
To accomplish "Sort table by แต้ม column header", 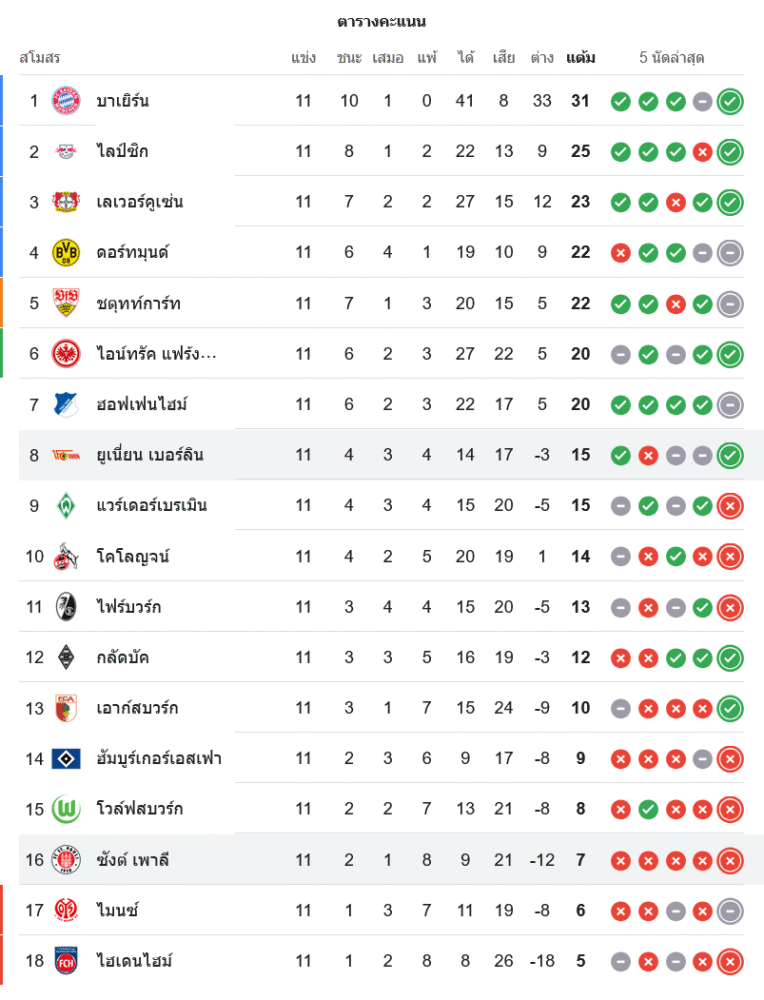I will click(580, 58).
